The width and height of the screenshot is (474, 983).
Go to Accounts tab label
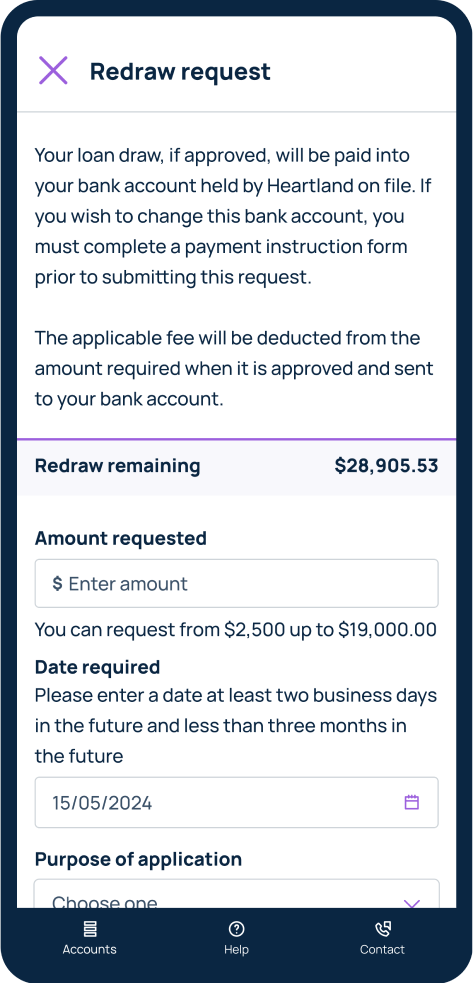pos(90,949)
